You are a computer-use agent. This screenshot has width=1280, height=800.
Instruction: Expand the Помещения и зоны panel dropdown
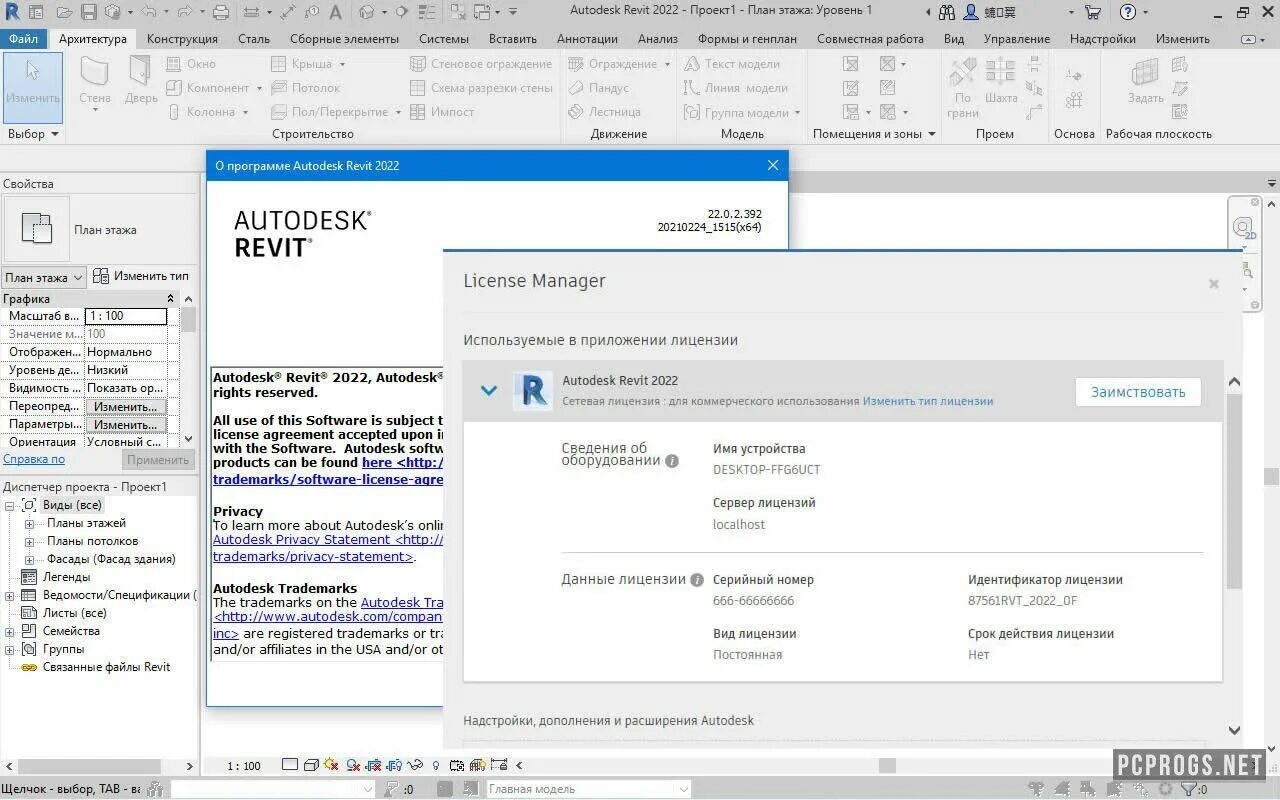coord(932,134)
